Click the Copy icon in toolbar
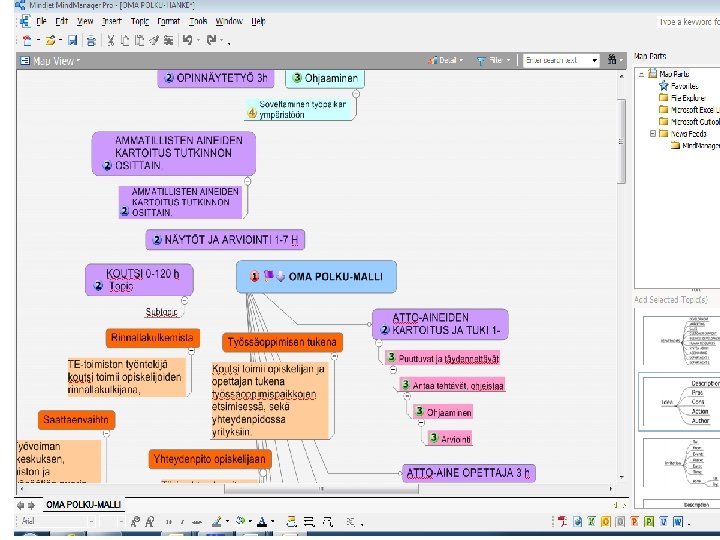Screen dimensions: 720x540 click(125, 41)
